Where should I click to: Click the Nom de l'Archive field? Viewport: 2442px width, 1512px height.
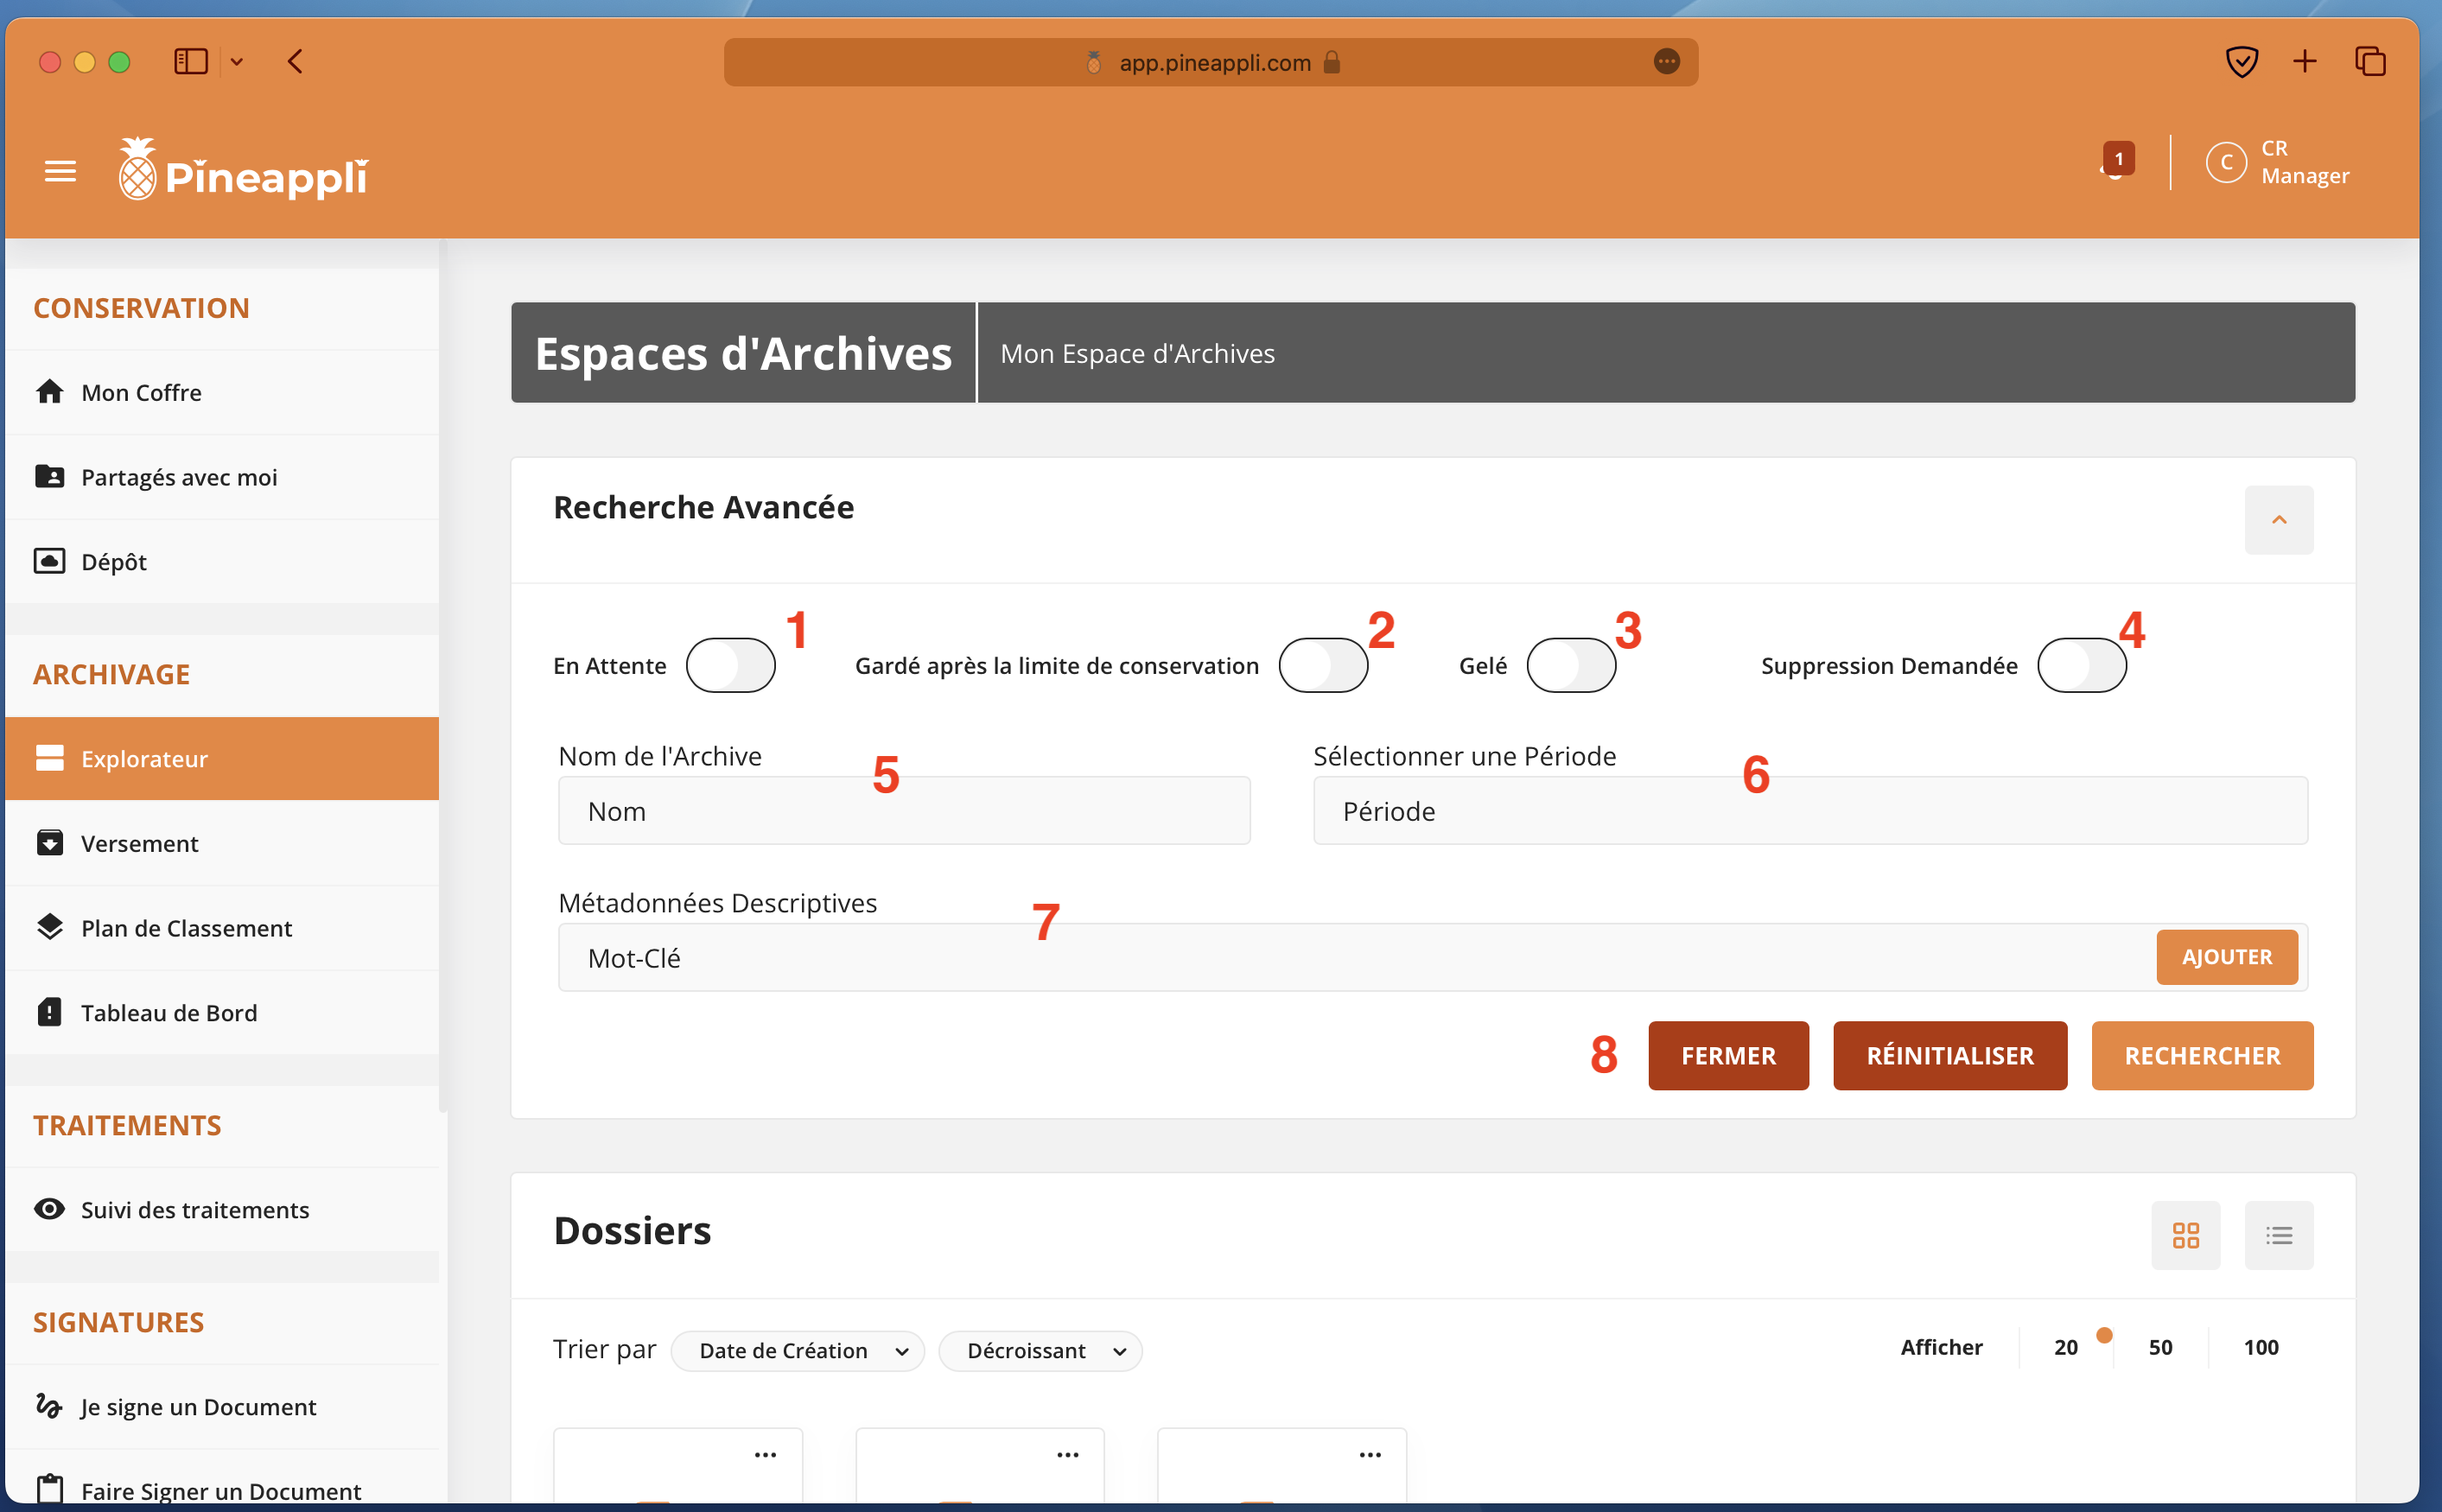pos(903,811)
